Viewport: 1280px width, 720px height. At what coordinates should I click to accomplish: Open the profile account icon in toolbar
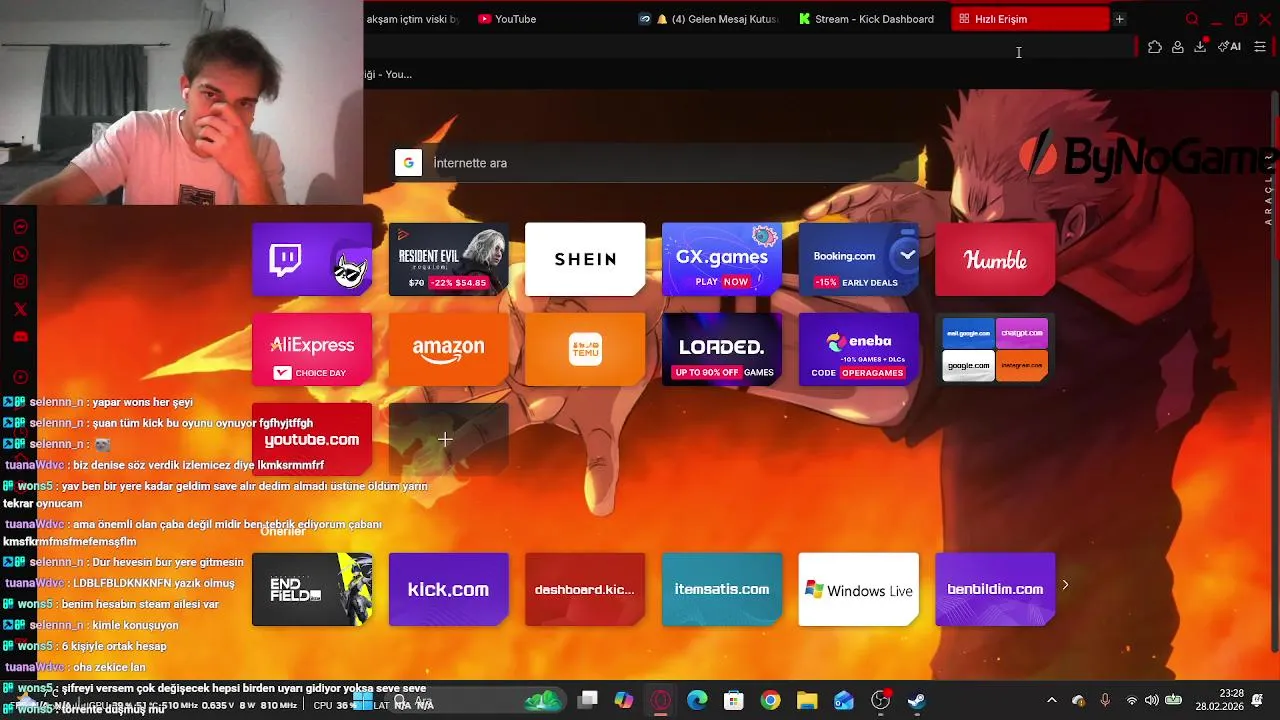(1178, 47)
